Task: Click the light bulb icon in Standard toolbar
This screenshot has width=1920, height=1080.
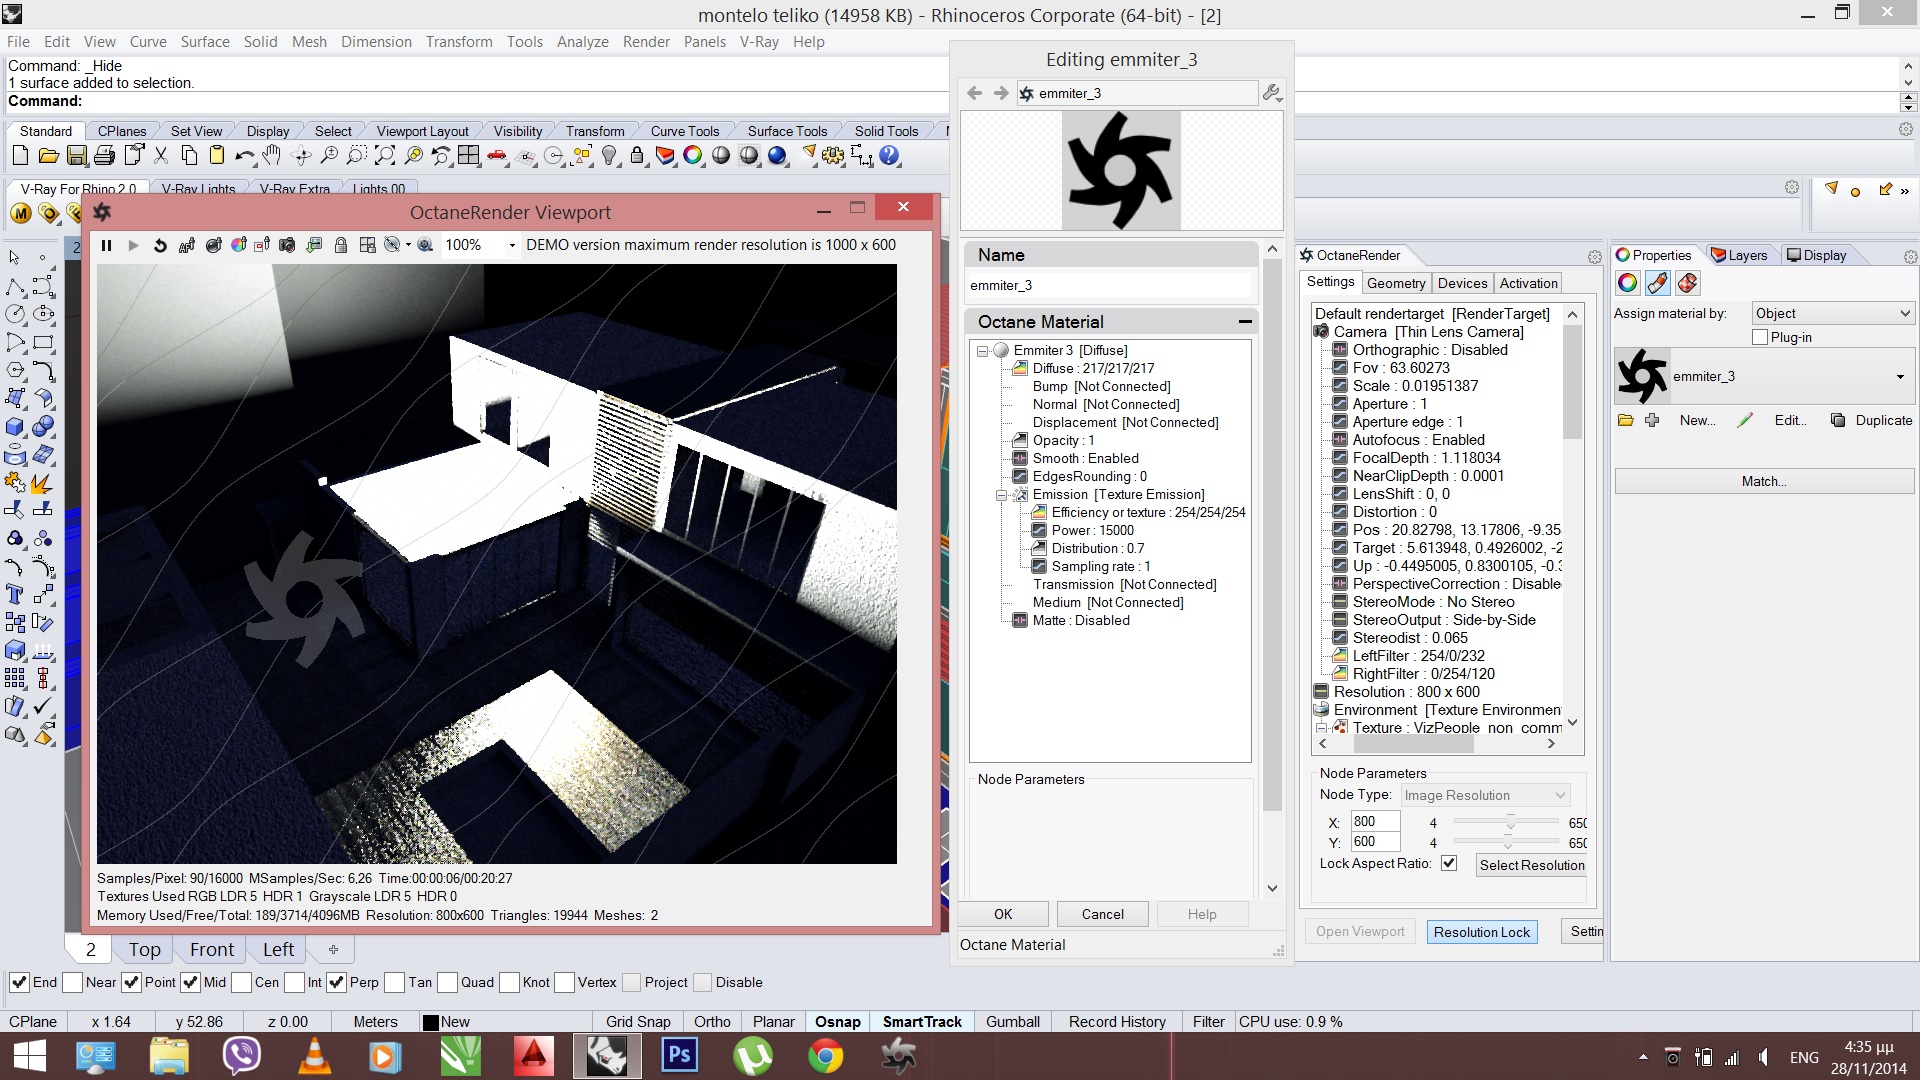Action: 609,155
